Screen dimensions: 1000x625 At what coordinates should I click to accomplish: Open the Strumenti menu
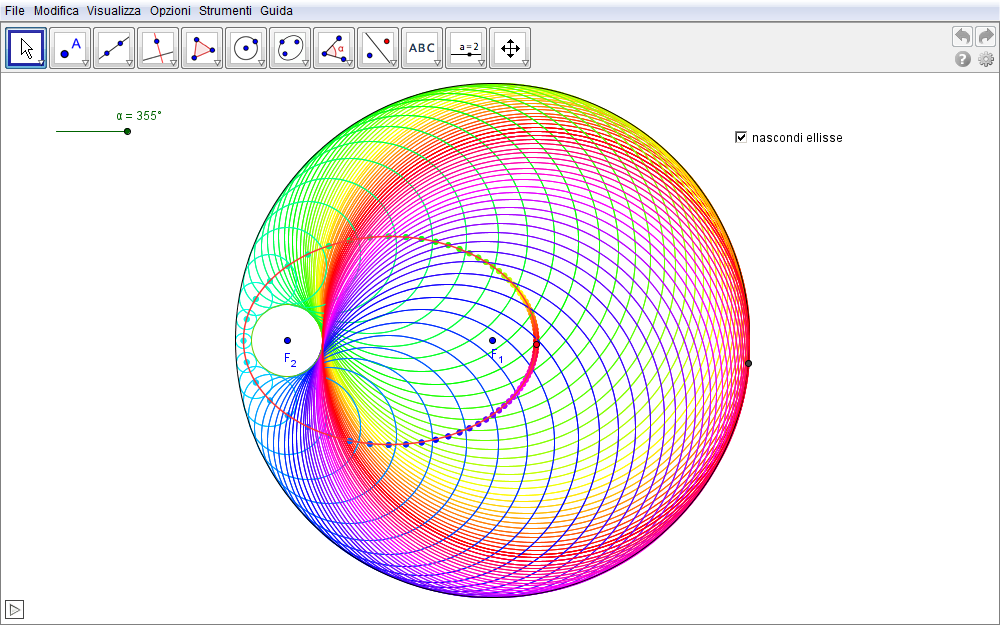(x=225, y=10)
